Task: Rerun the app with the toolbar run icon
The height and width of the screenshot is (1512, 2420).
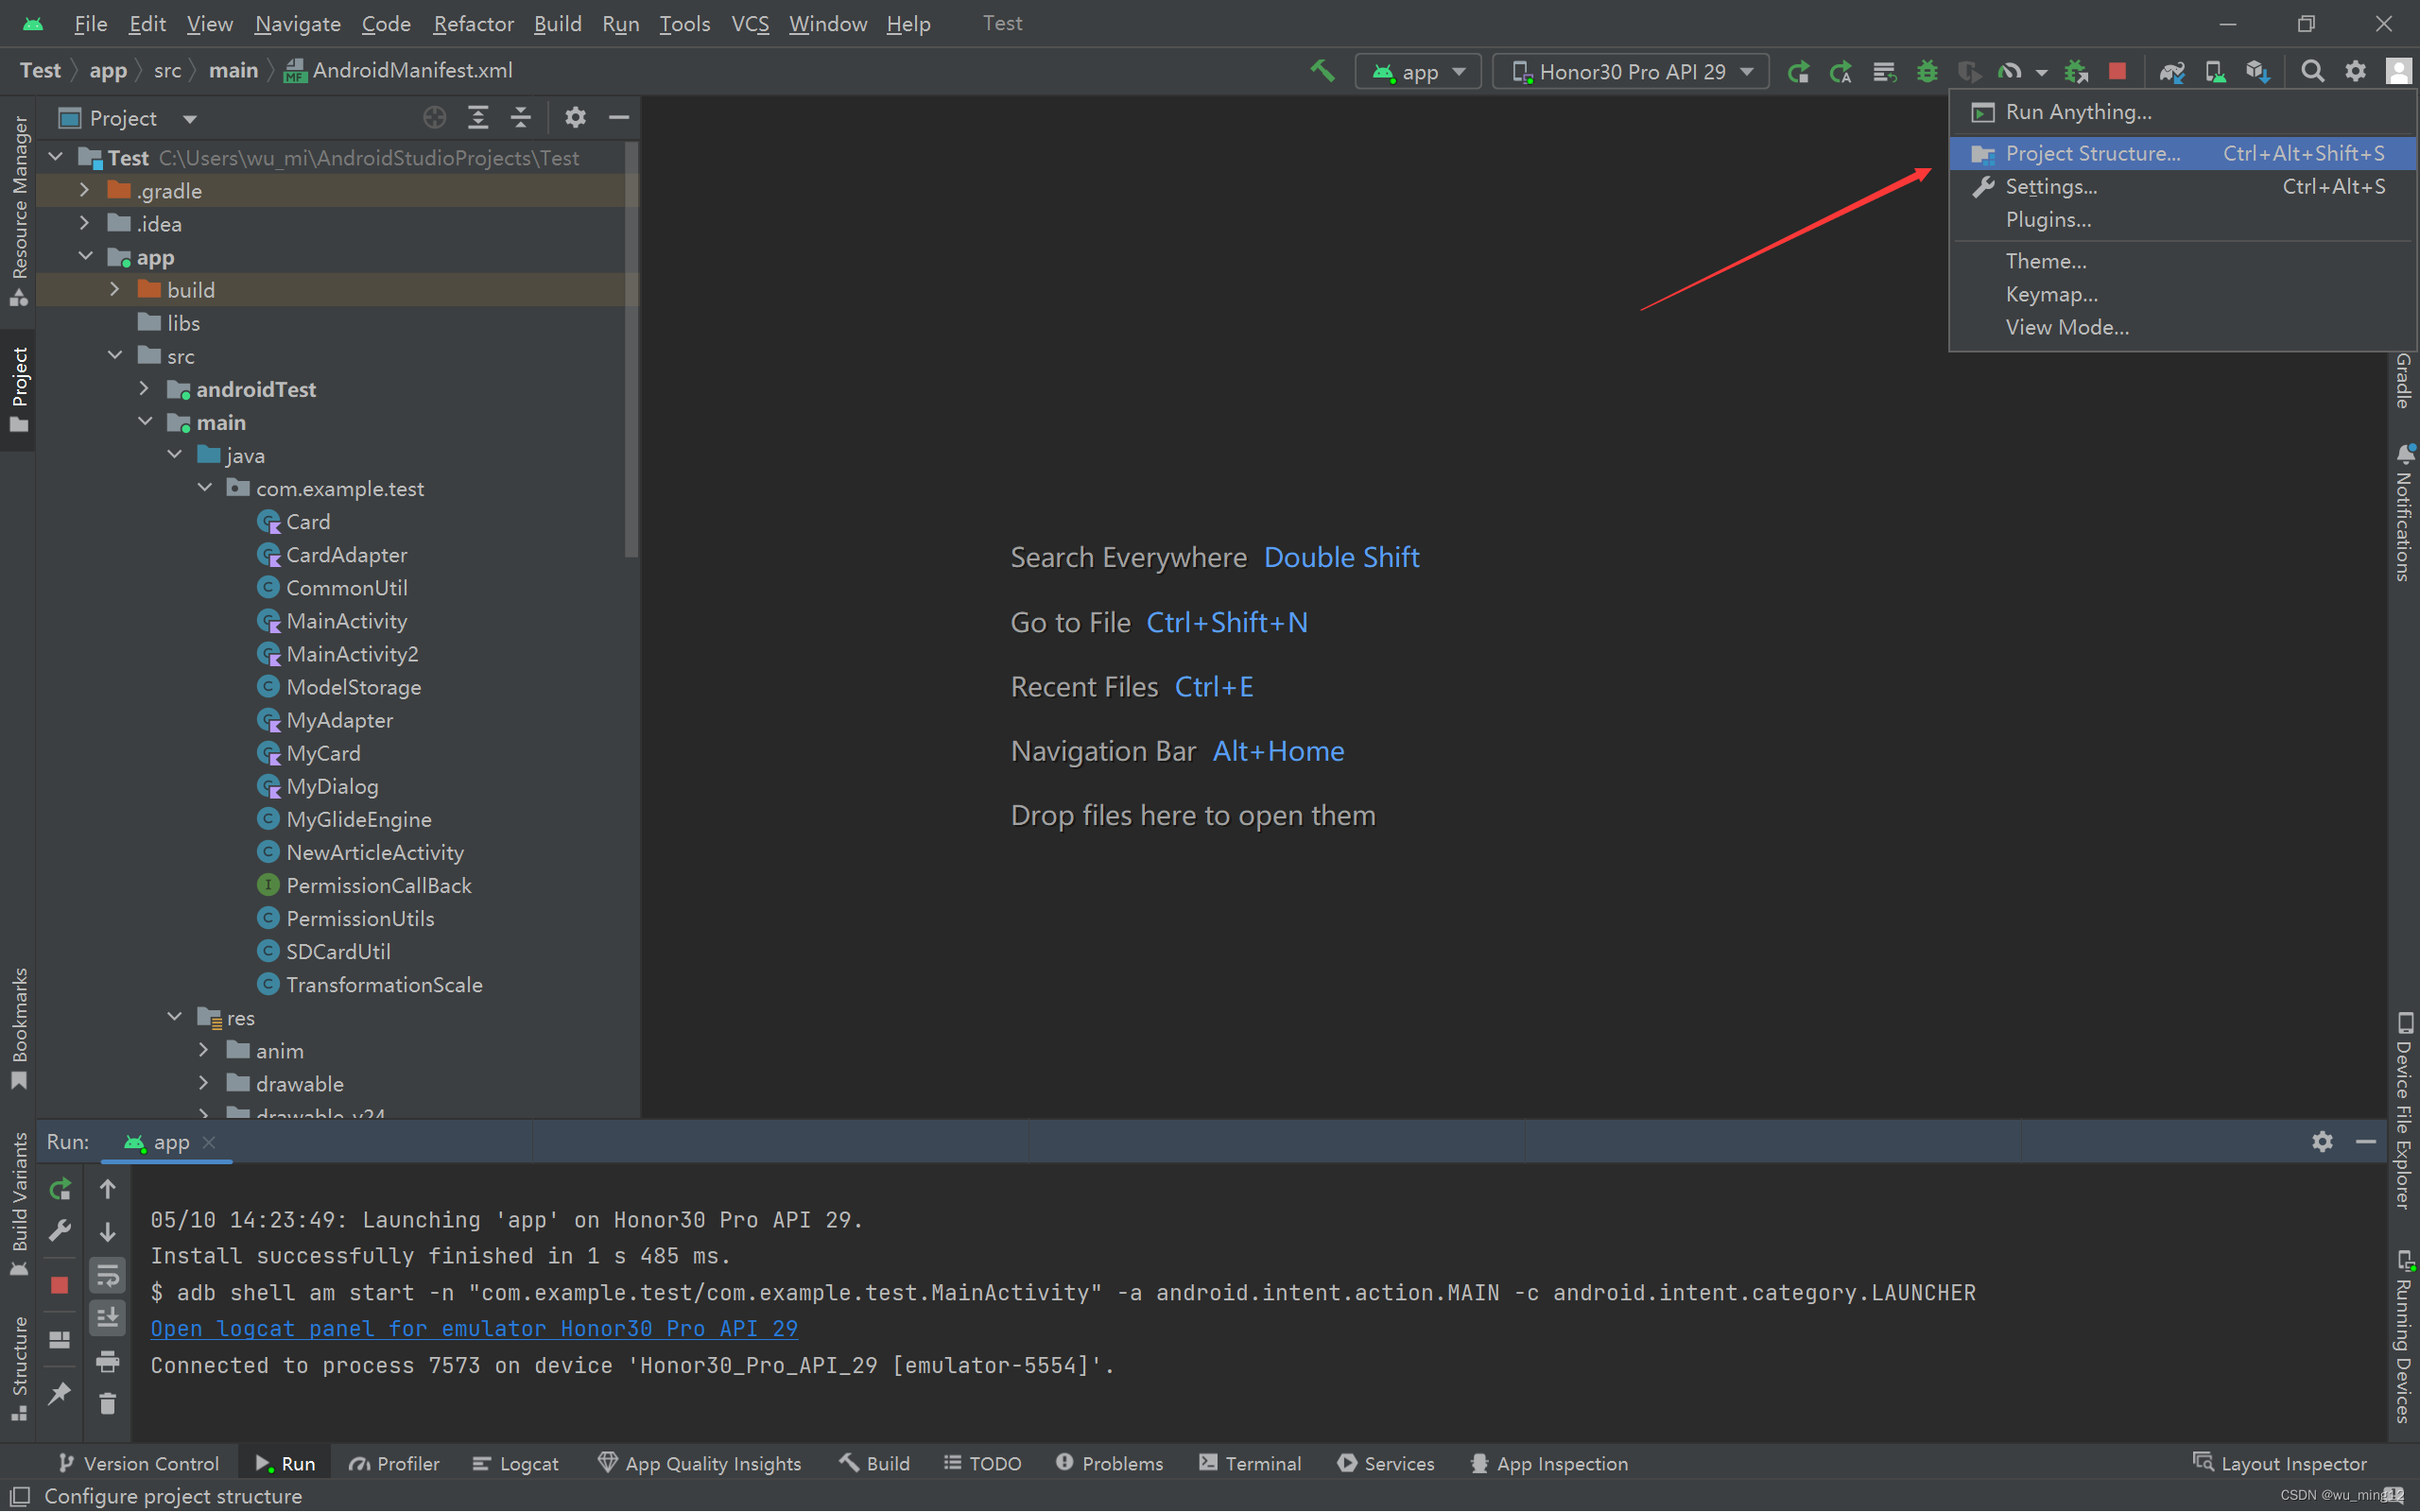Action: (1798, 71)
